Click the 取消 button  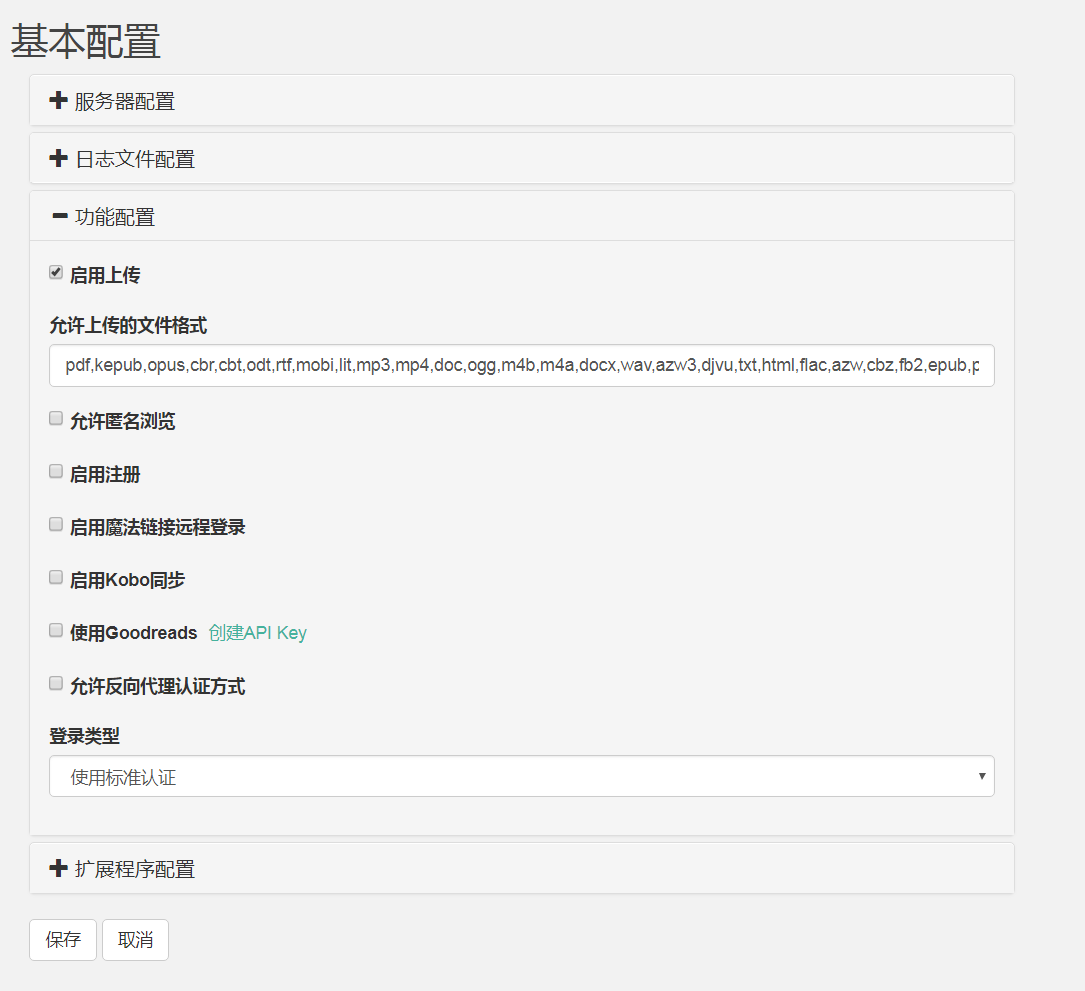coord(134,939)
